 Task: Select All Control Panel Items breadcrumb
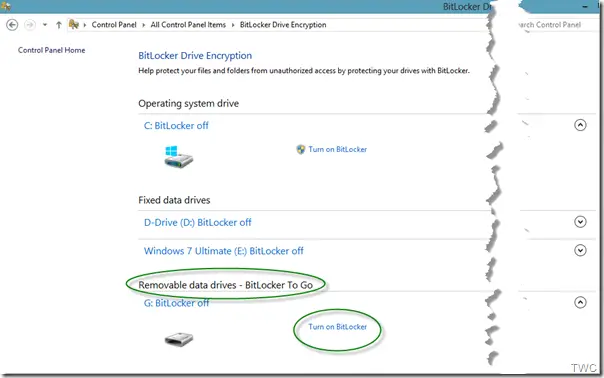(188, 25)
